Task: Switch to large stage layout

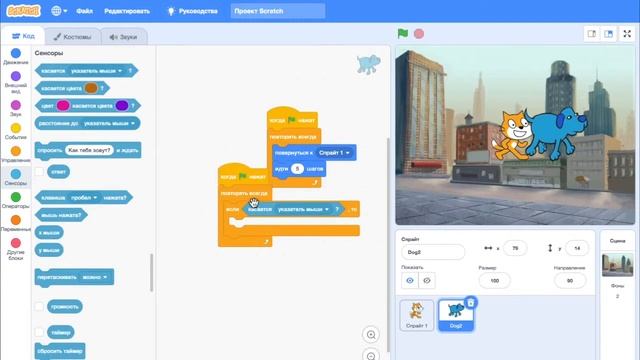Action: (608, 34)
